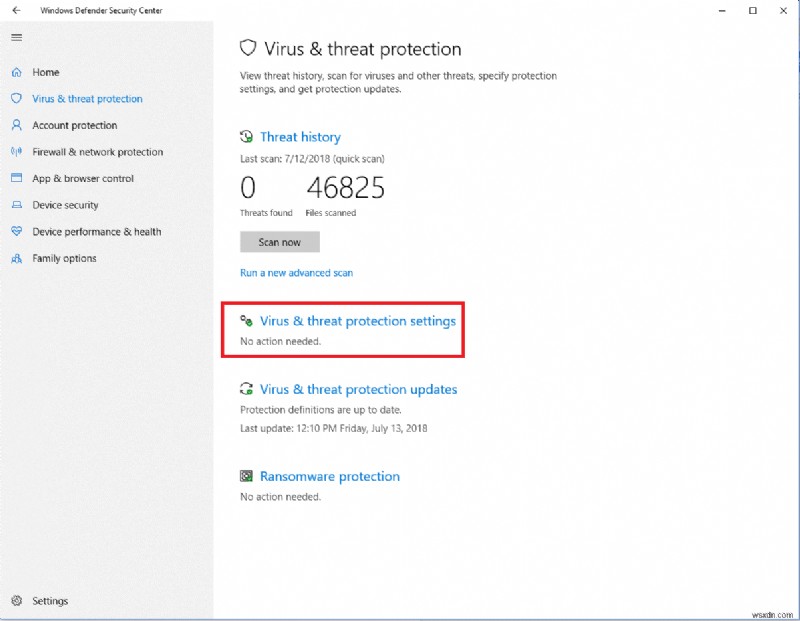Click the Home house icon
This screenshot has width=800, height=621.
tap(16, 72)
